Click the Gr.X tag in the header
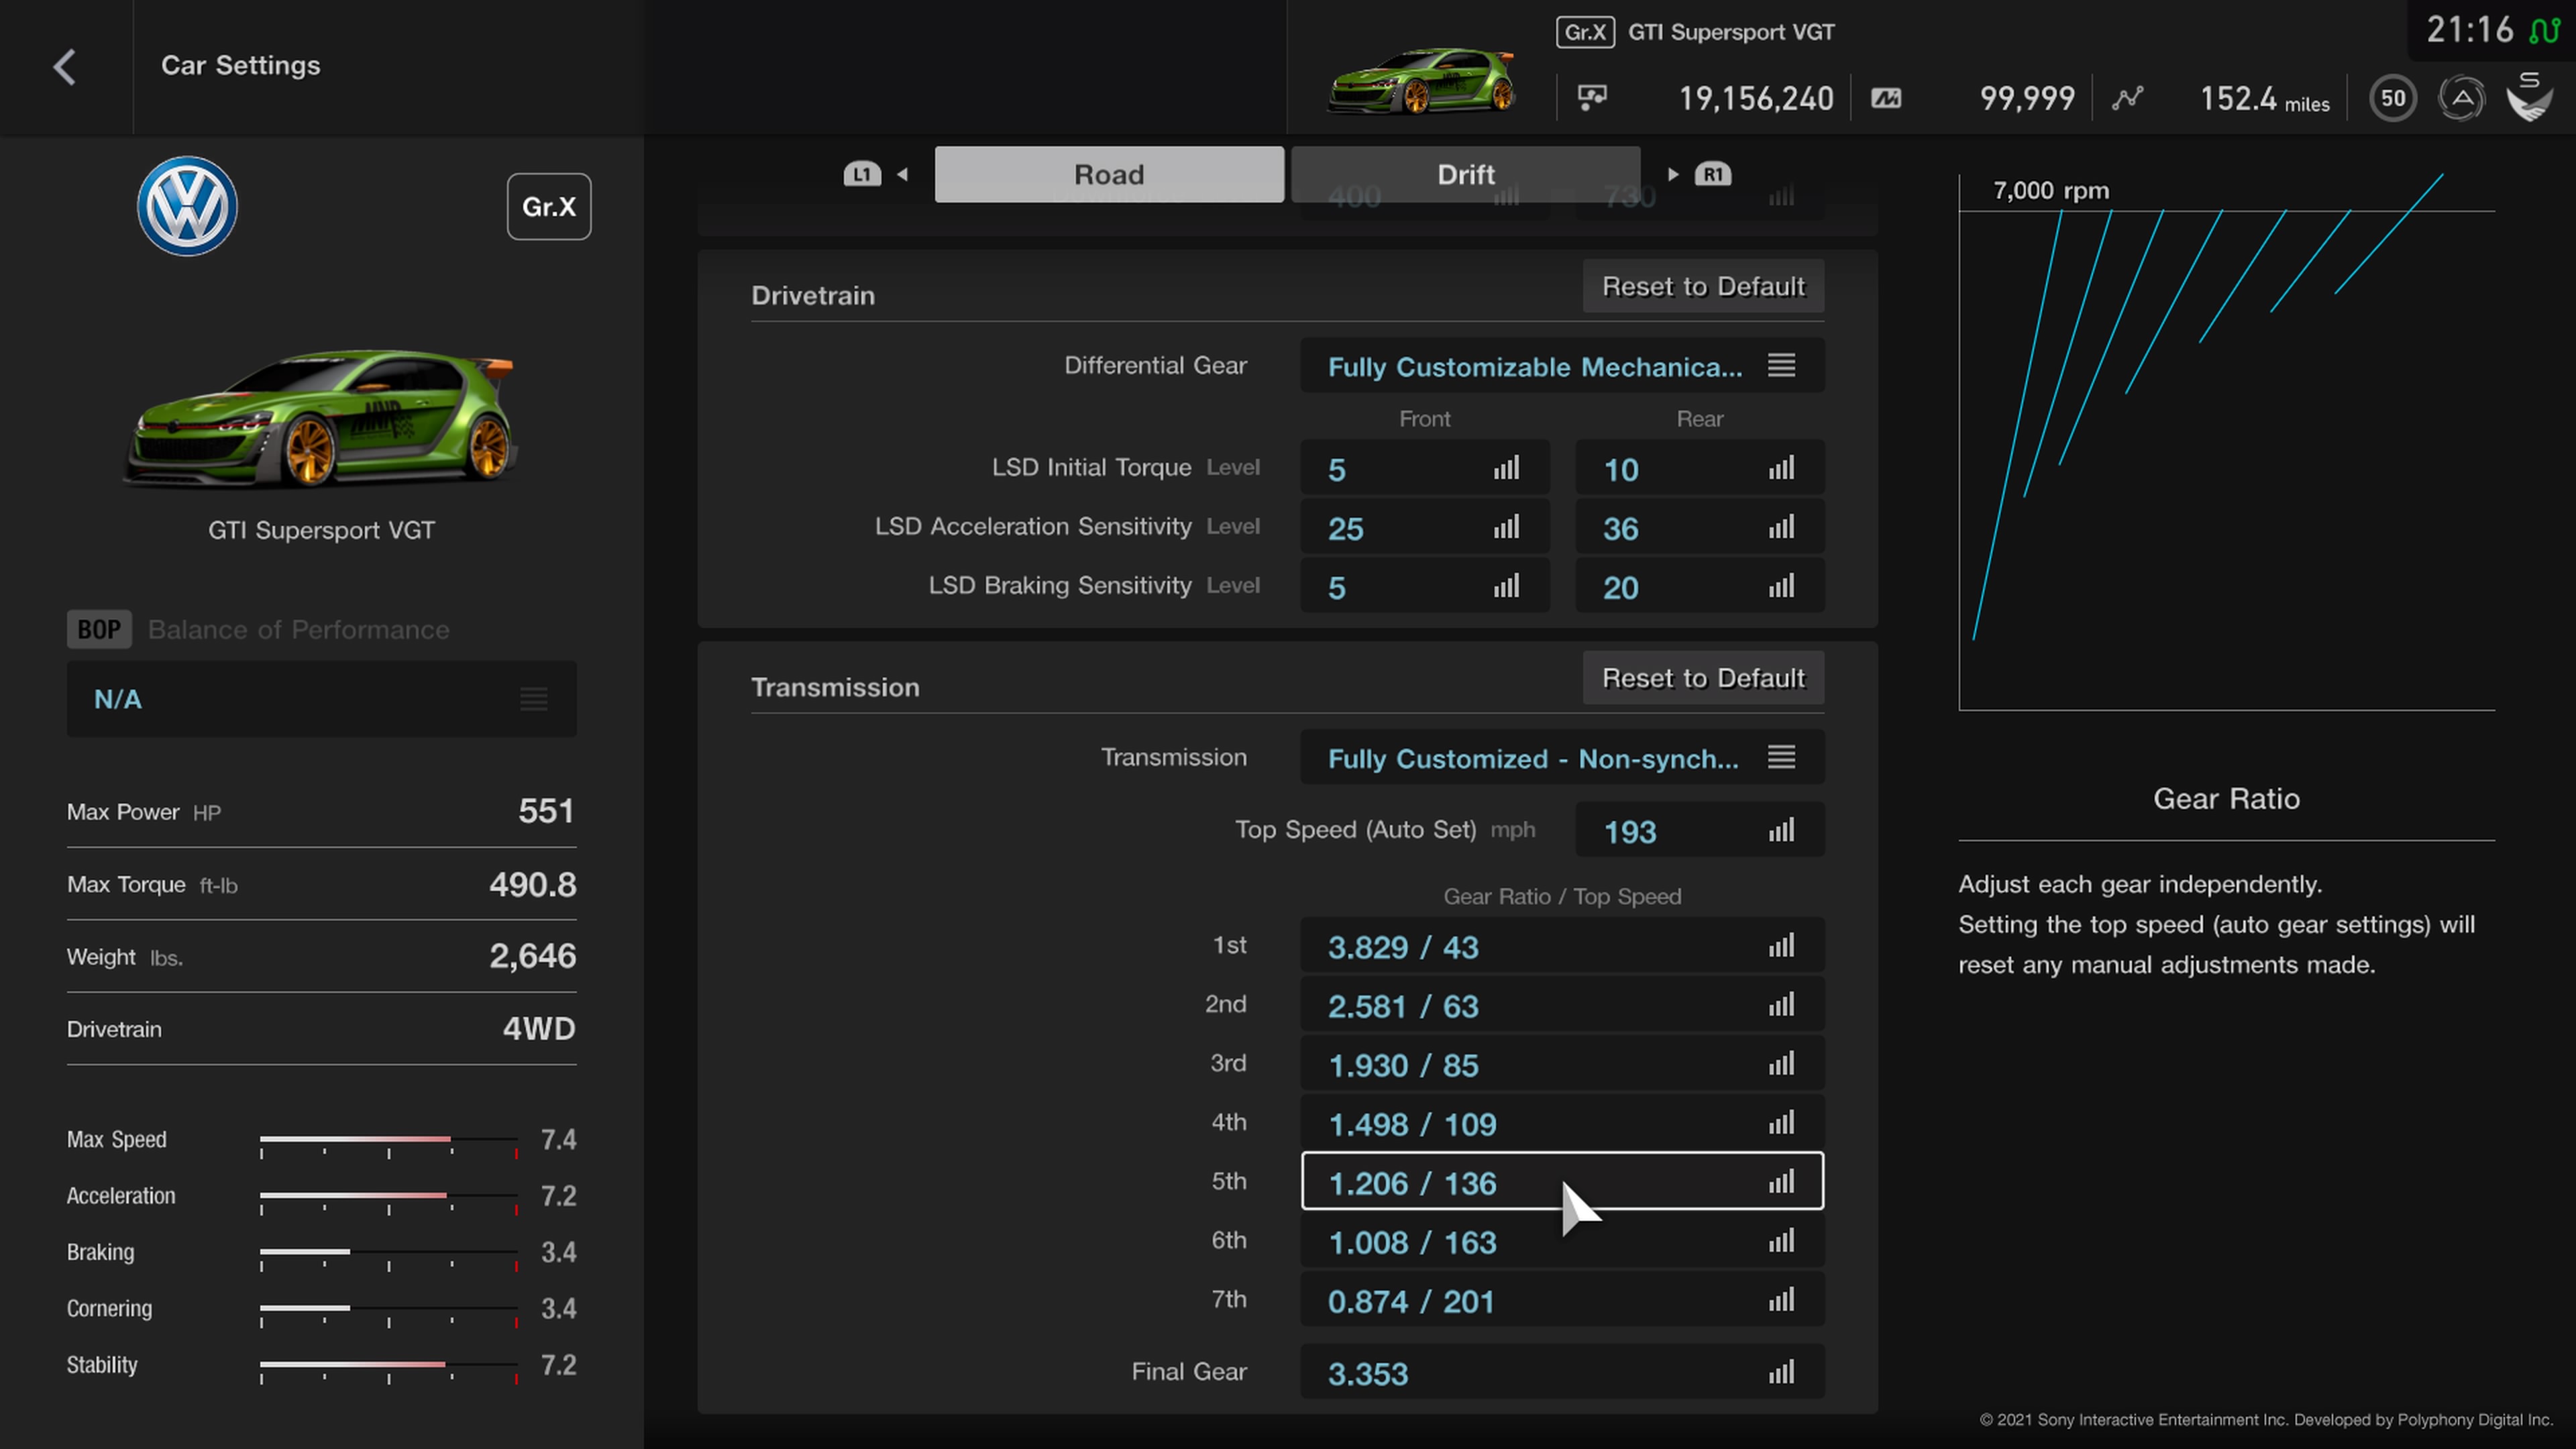This screenshot has height=1449, width=2576. coord(1585,32)
